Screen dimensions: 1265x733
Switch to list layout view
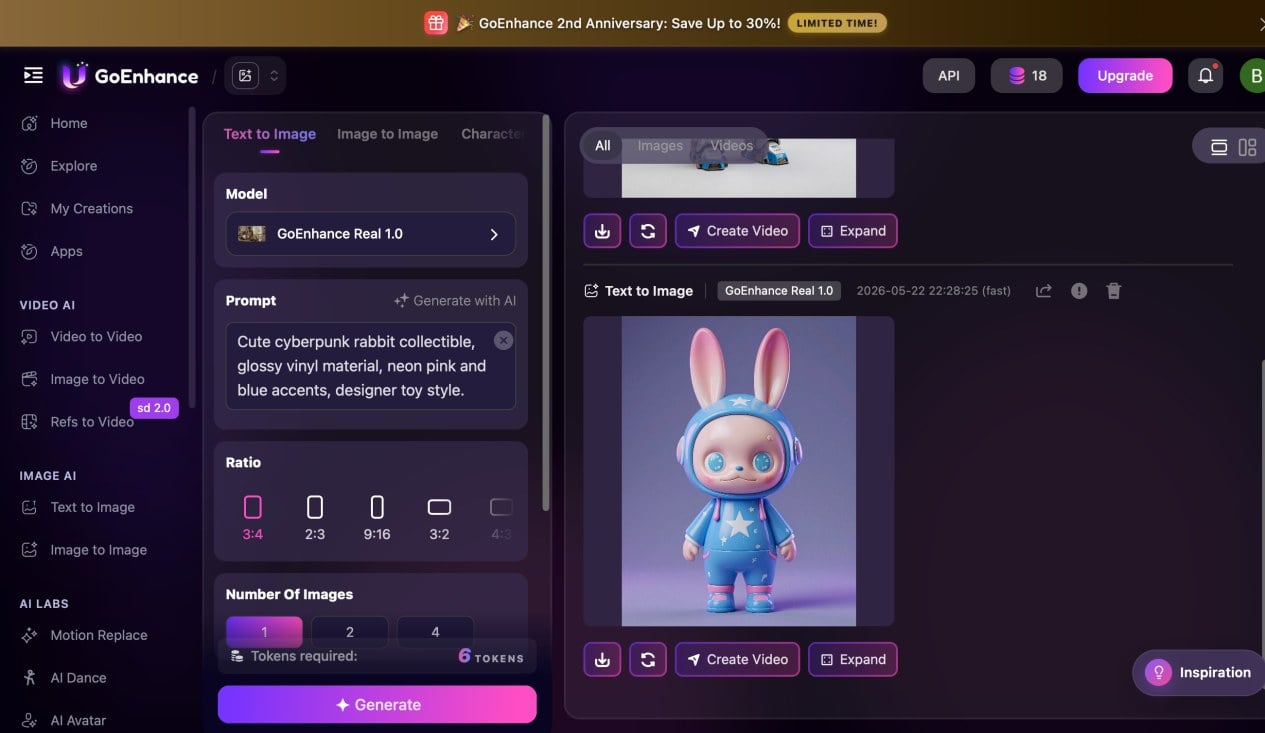(x=1219, y=147)
